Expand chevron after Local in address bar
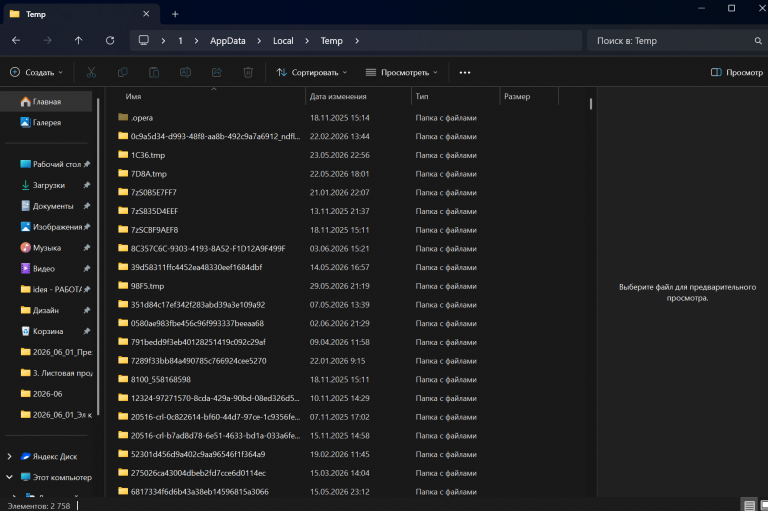This screenshot has height=511, width=768. [307, 41]
